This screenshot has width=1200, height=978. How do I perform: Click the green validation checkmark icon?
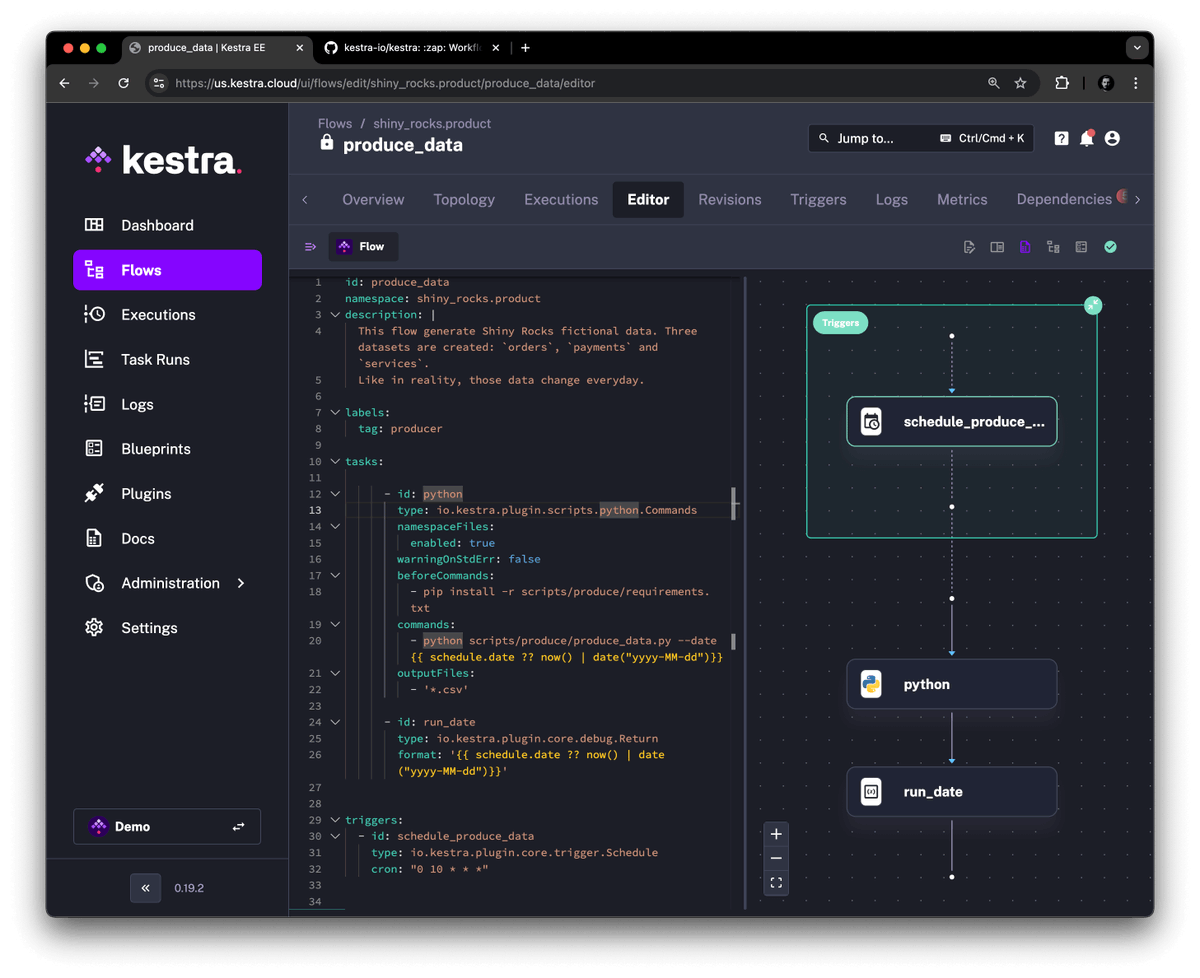click(x=1110, y=247)
